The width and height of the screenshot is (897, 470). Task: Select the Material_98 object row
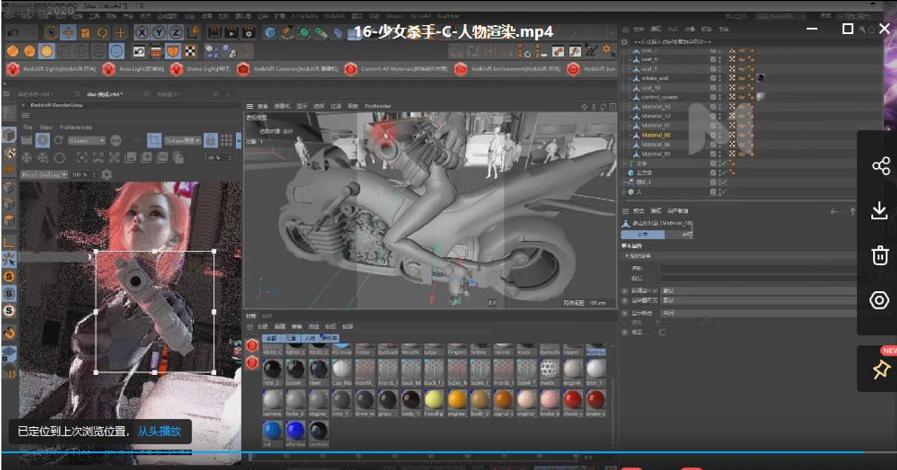656,135
